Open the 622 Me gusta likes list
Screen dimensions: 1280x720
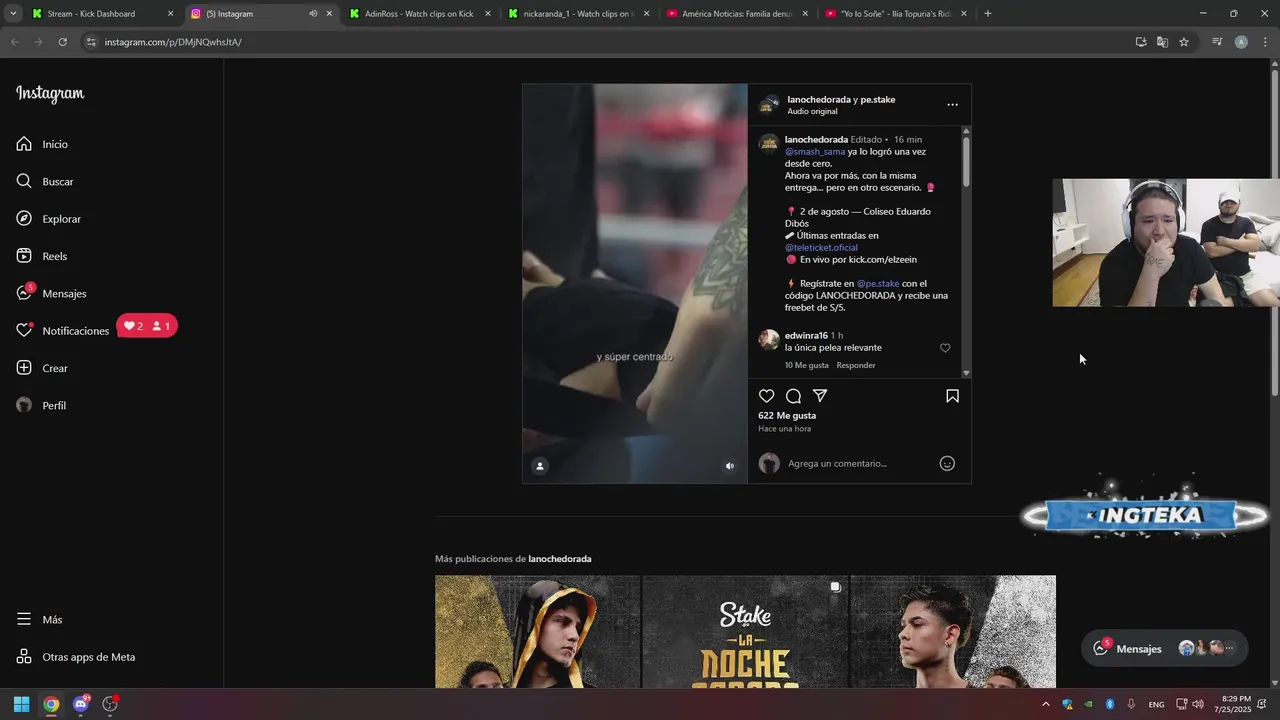(x=787, y=415)
